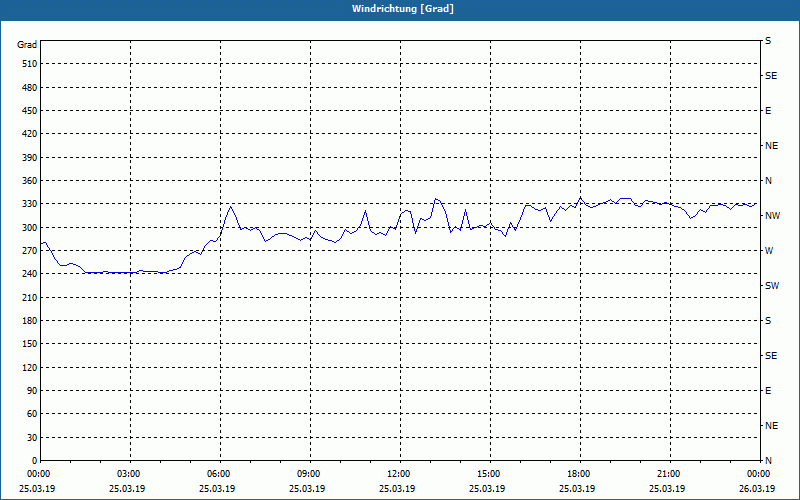Select the 12:00 time label
This screenshot has width=800, height=500.
pyautogui.click(x=400, y=474)
